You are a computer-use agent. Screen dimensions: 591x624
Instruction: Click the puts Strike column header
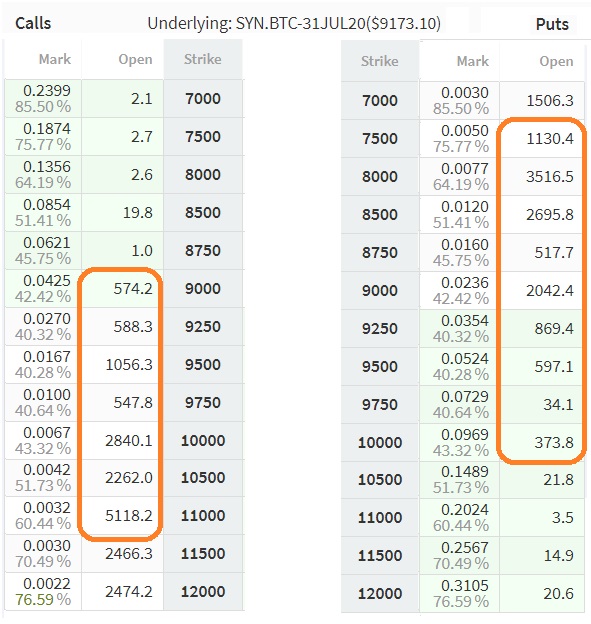point(380,61)
